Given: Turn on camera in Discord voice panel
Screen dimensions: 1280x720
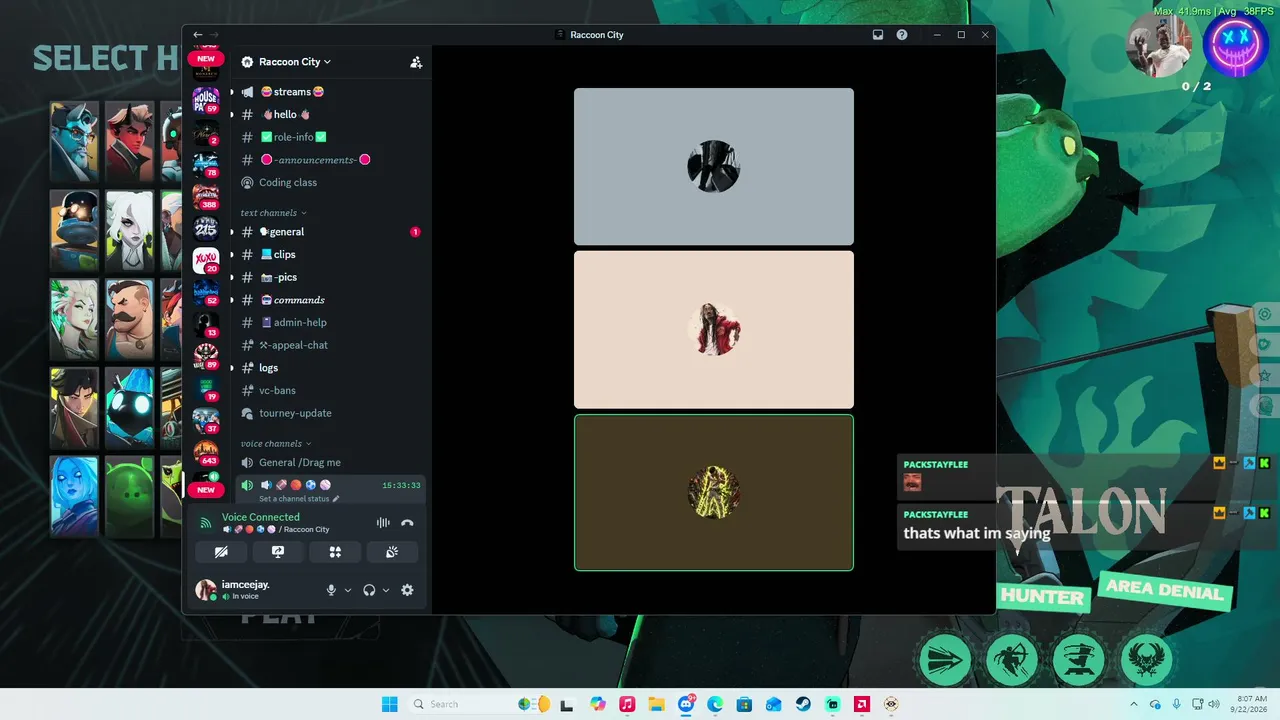Looking at the screenshot, I should click(221, 552).
